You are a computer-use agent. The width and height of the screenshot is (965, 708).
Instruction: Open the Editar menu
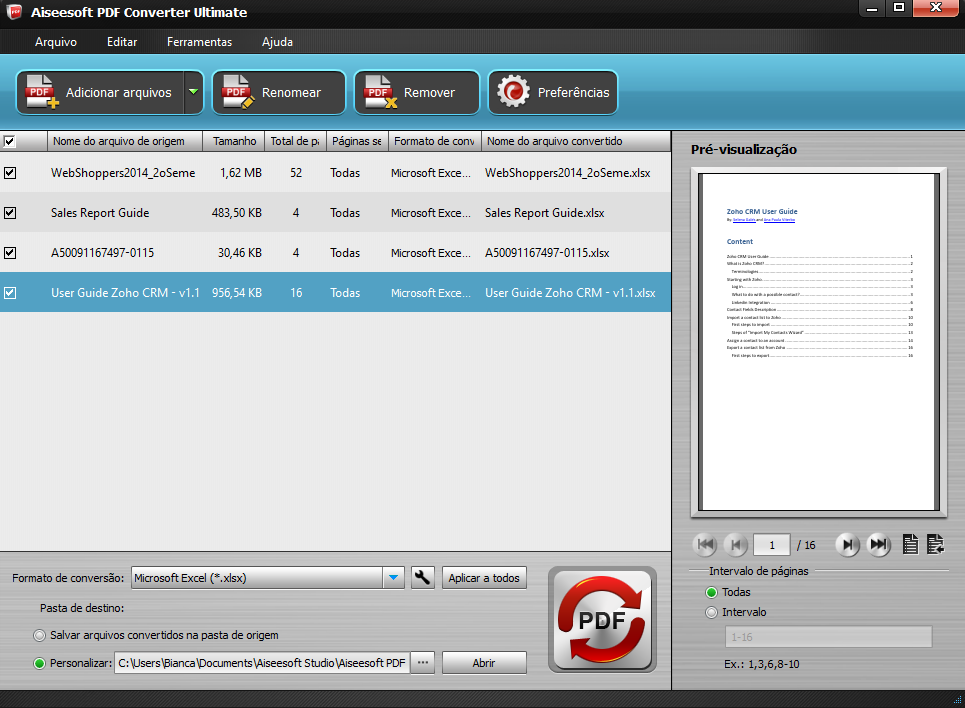tap(122, 42)
